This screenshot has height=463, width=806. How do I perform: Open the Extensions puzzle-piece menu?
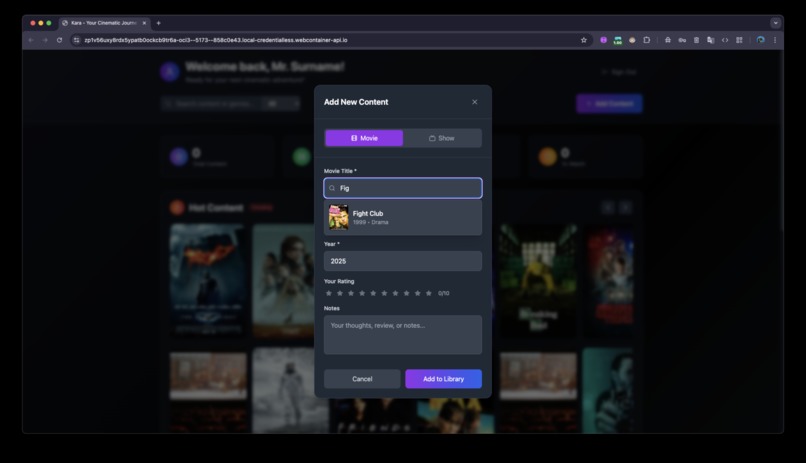click(647, 40)
